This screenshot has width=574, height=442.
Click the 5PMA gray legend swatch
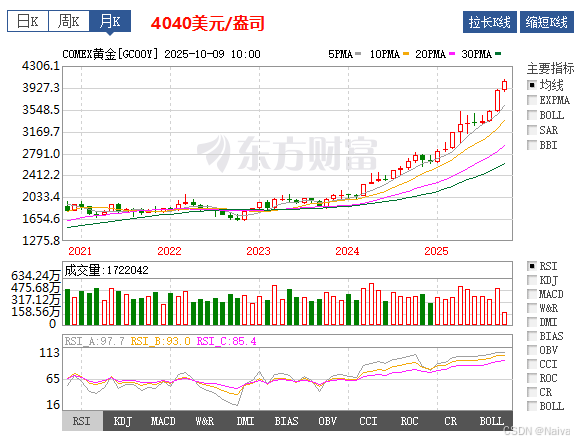pos(358,54)
